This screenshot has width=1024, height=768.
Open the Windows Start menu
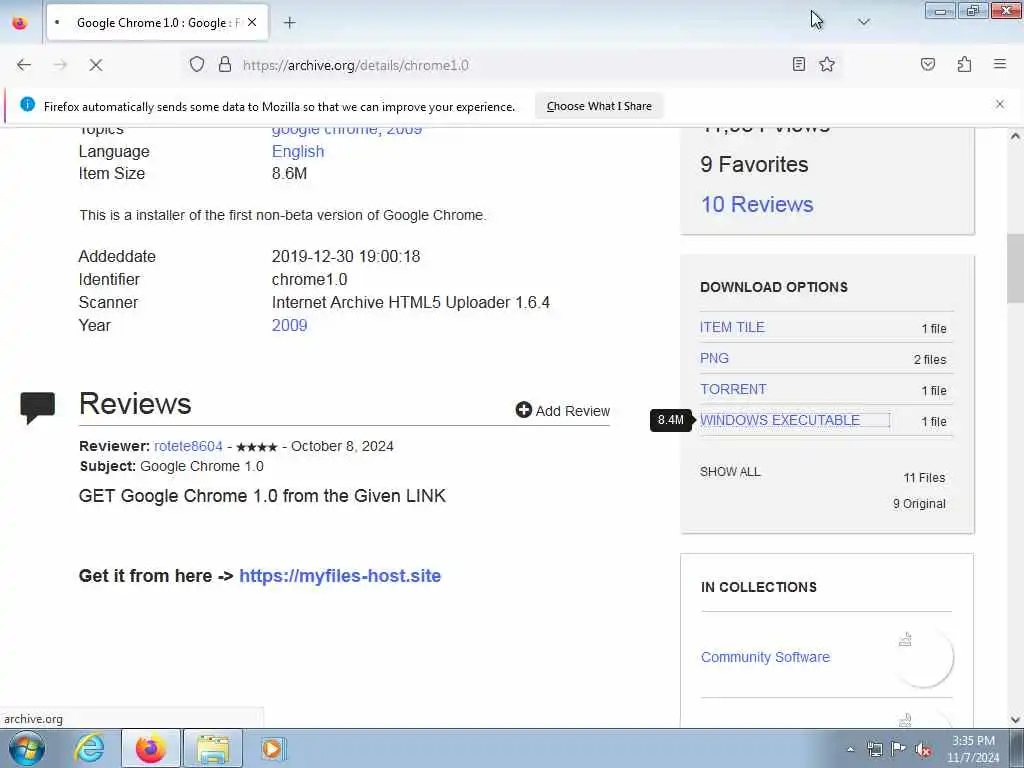(x=27, y=748)
